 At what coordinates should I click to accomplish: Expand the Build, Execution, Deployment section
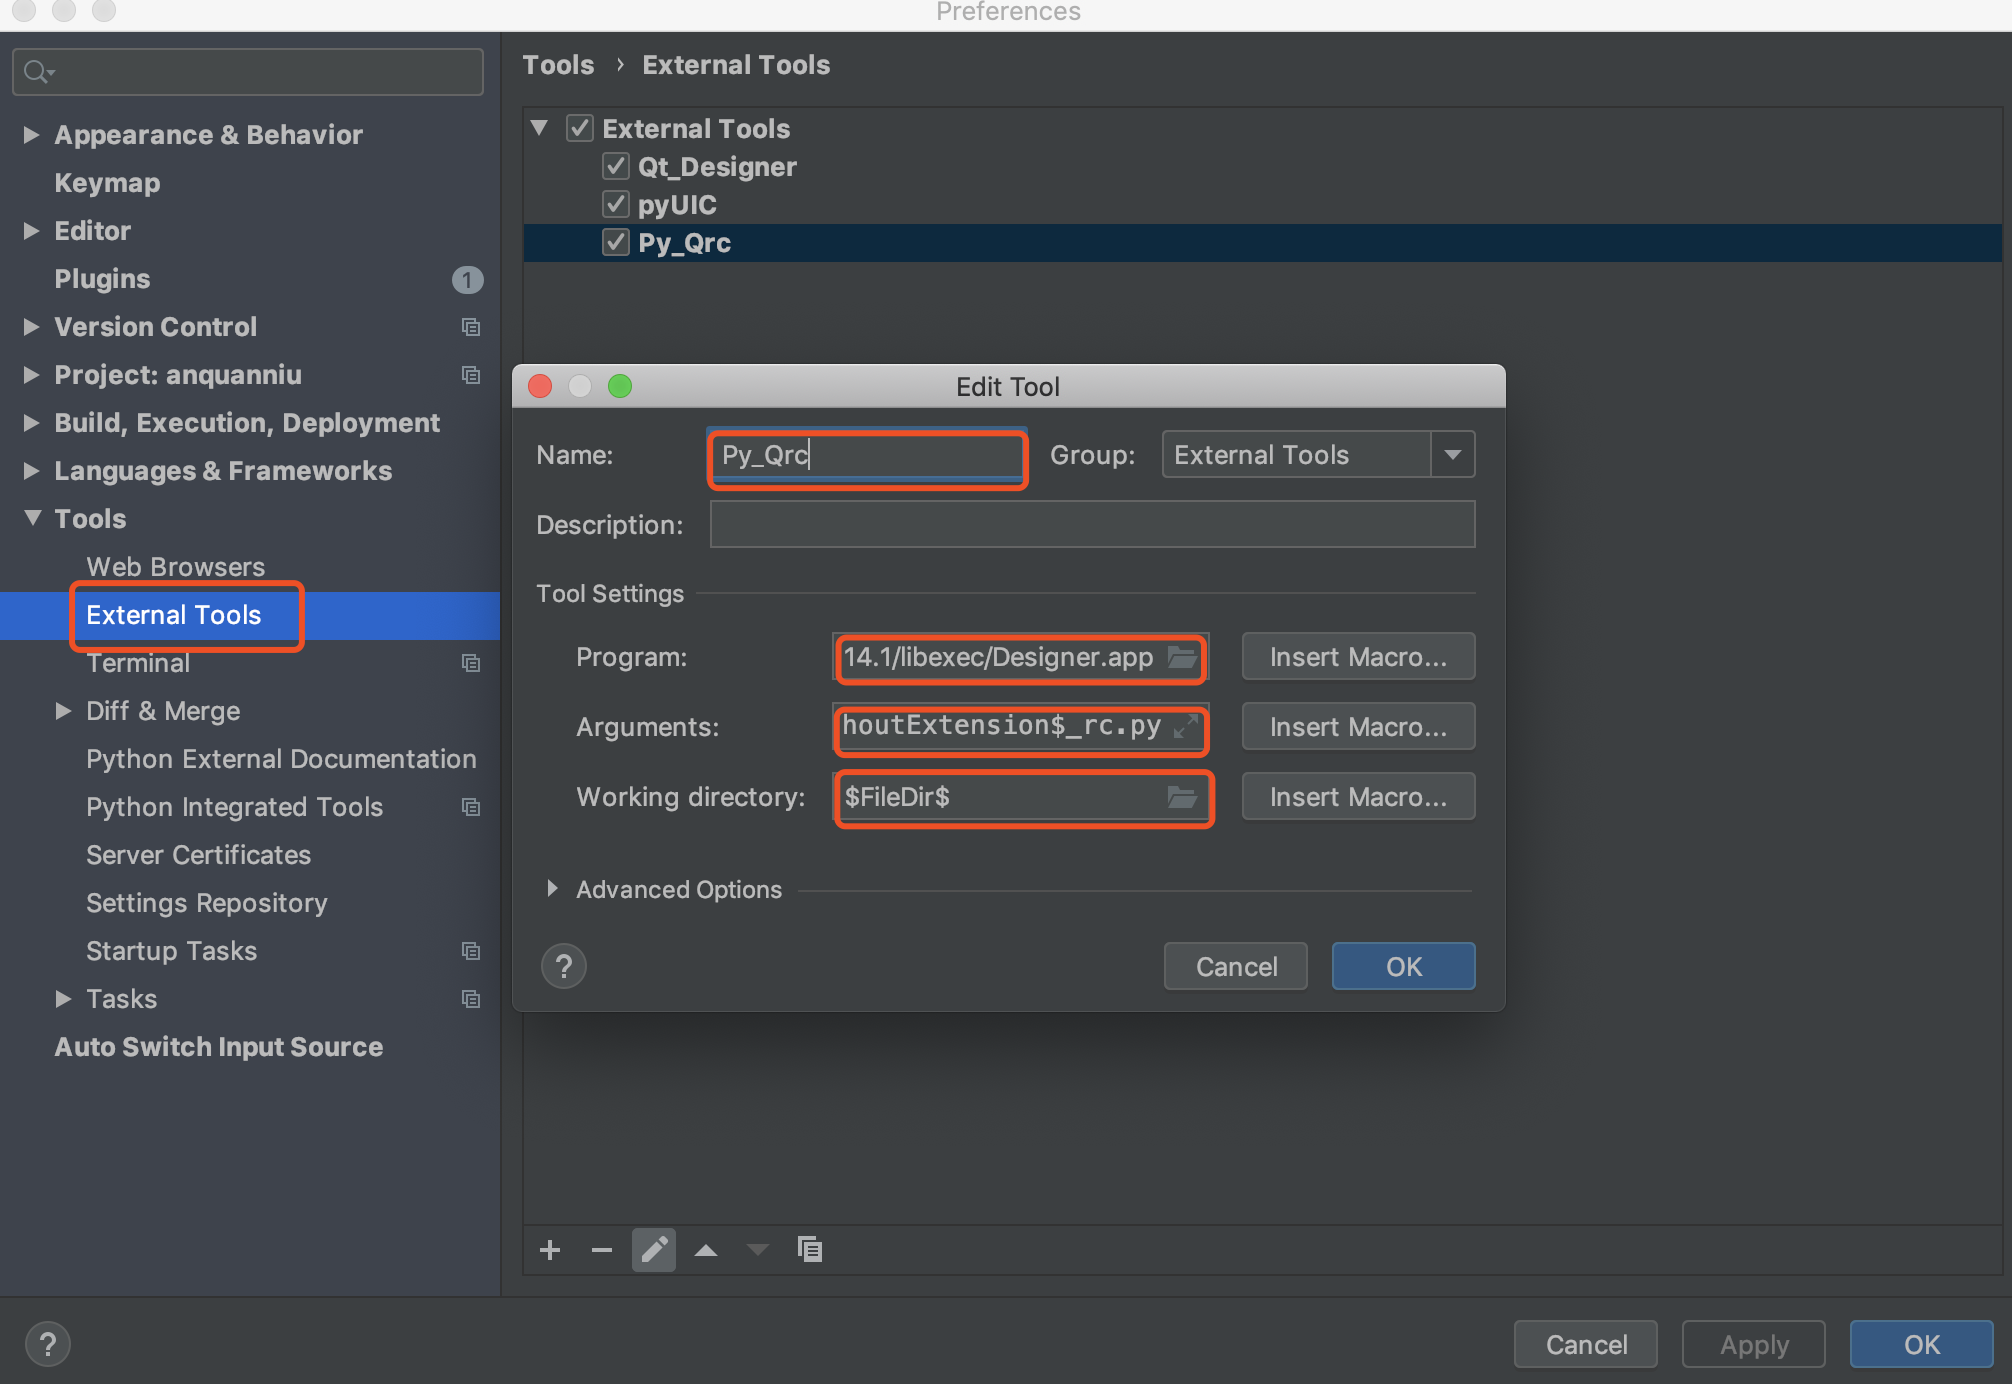pyautogui.click(x=30, y=422)
